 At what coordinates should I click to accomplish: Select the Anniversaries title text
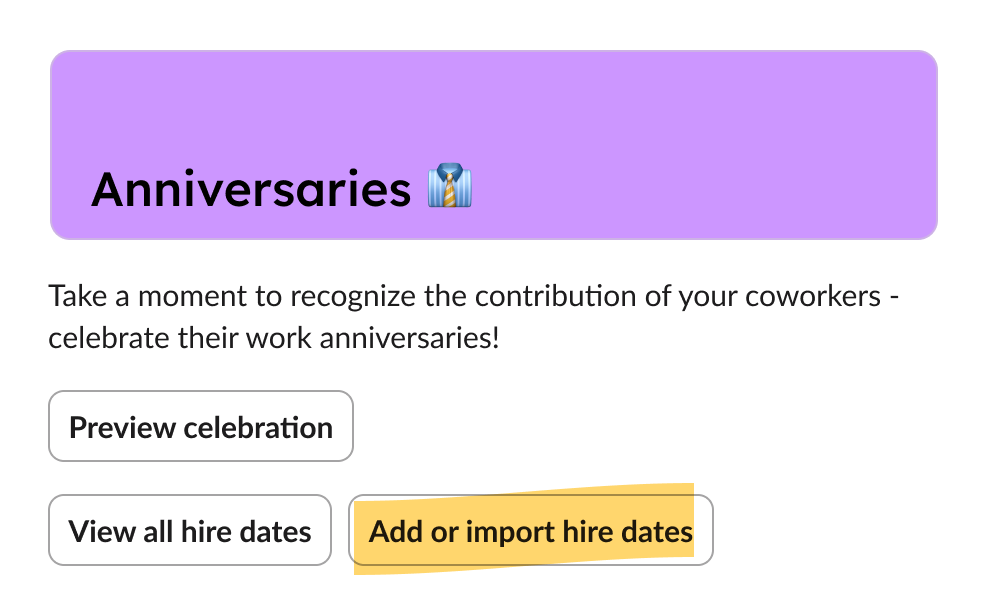[x=250, y=188]
